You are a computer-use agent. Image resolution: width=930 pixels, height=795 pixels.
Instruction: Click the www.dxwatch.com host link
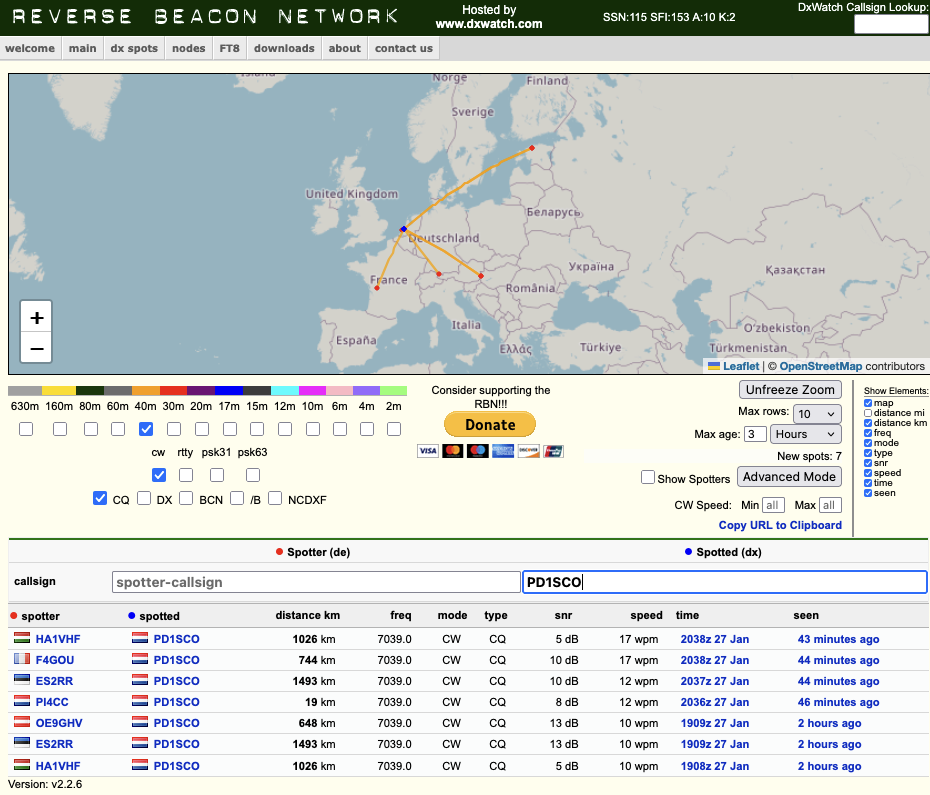point(489,24)
